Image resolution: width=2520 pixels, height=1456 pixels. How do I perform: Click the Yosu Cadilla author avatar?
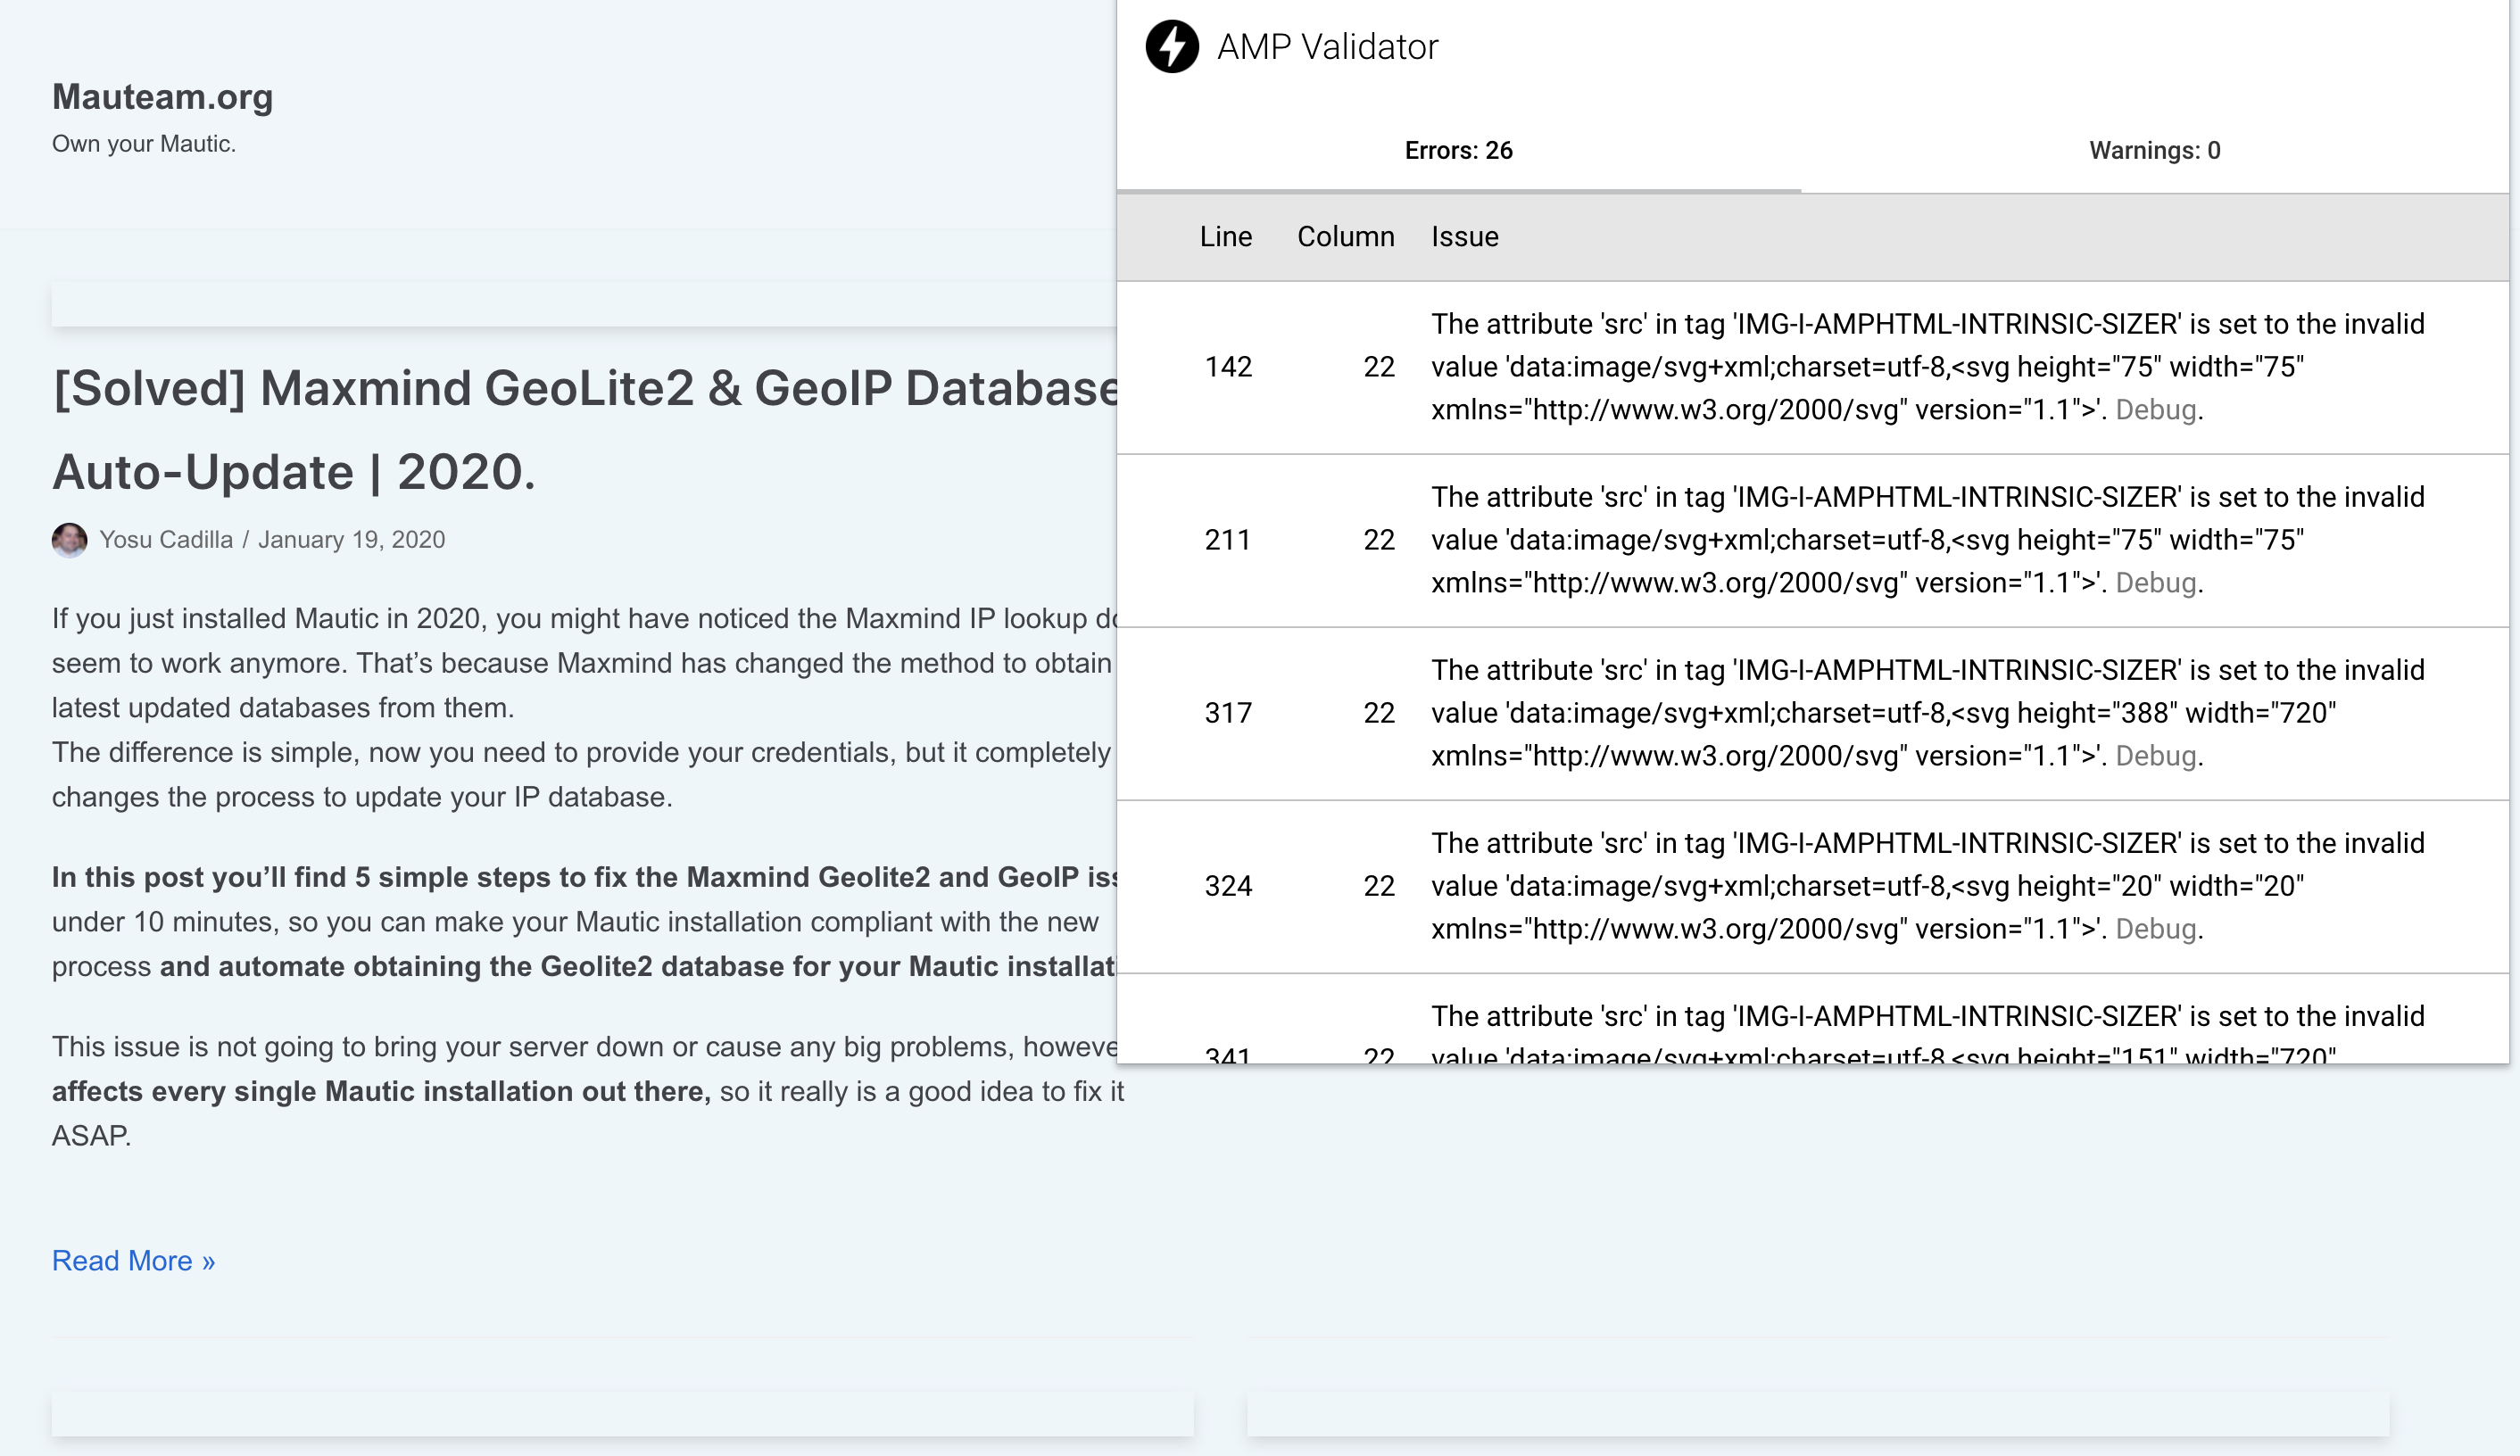click(69, 540)
